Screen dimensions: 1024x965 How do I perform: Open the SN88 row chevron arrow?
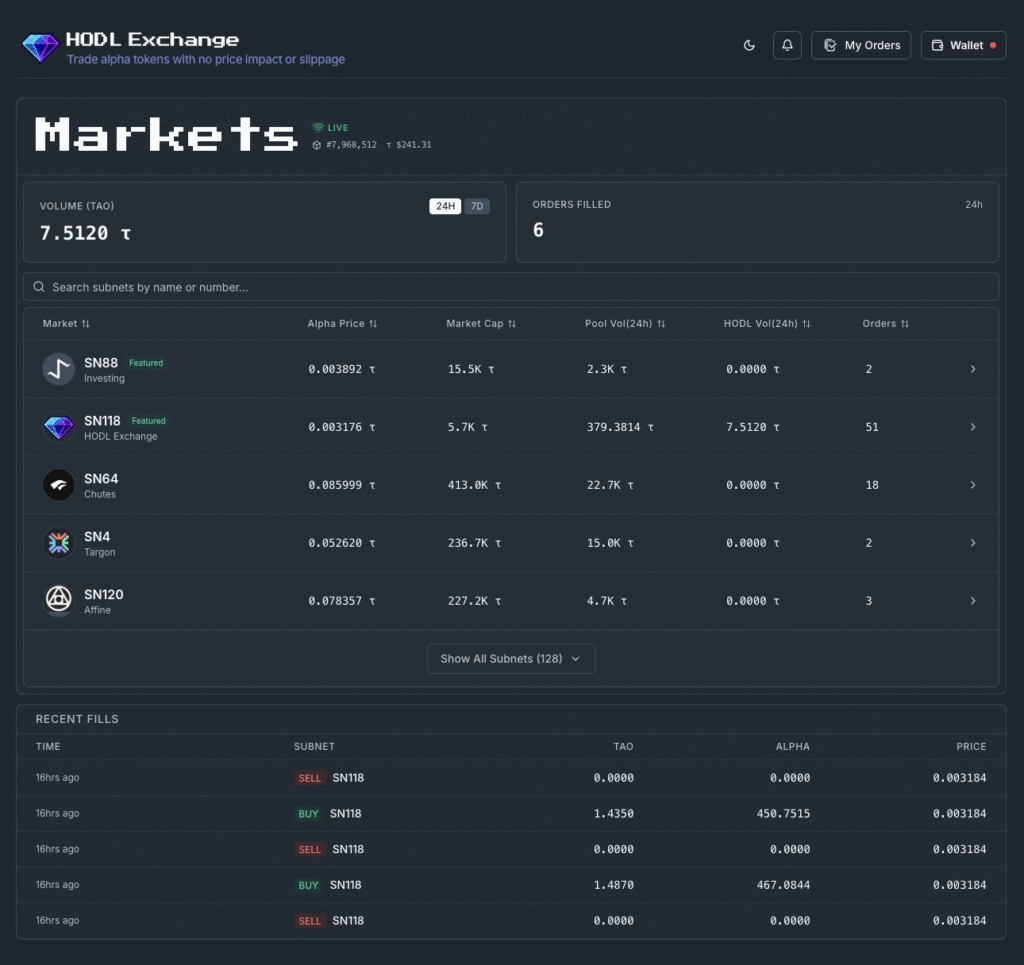click(x=973, y=369)
